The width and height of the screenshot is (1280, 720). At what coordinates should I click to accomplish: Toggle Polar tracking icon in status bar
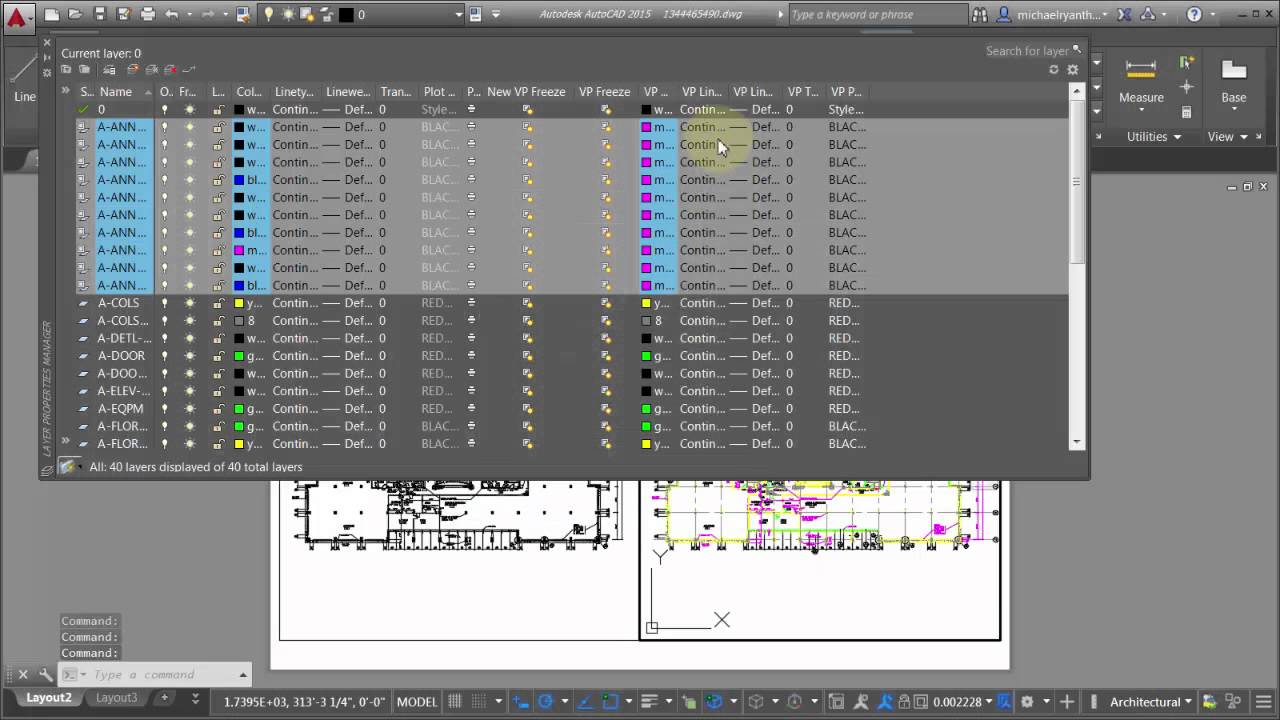545,702
